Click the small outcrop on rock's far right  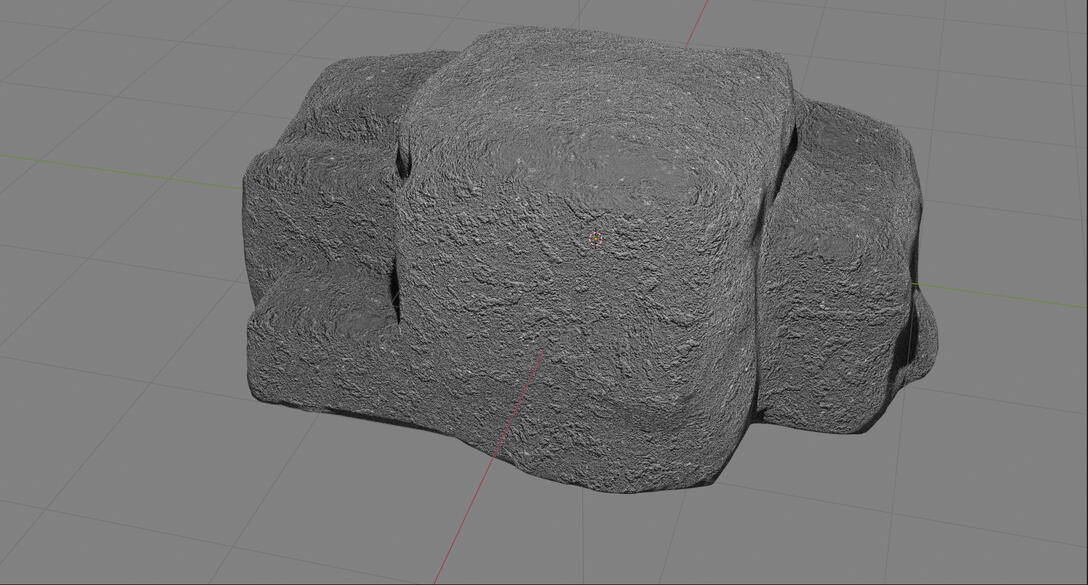(925, 340)
